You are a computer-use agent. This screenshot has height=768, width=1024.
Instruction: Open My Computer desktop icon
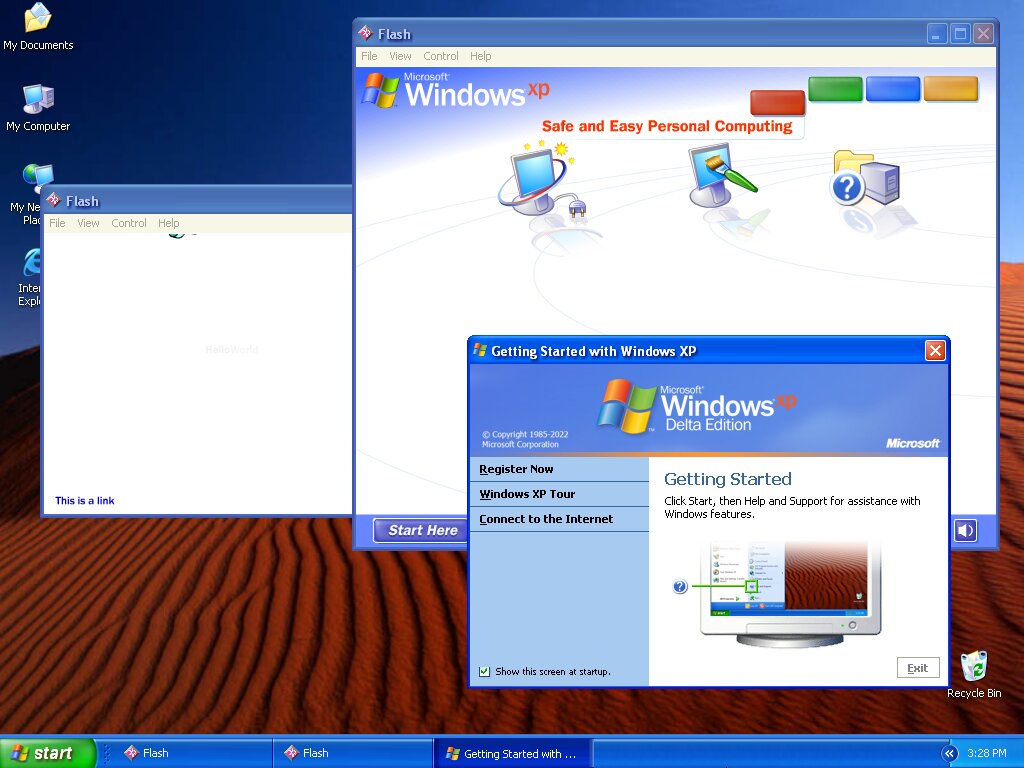click(x=38, y=108)
